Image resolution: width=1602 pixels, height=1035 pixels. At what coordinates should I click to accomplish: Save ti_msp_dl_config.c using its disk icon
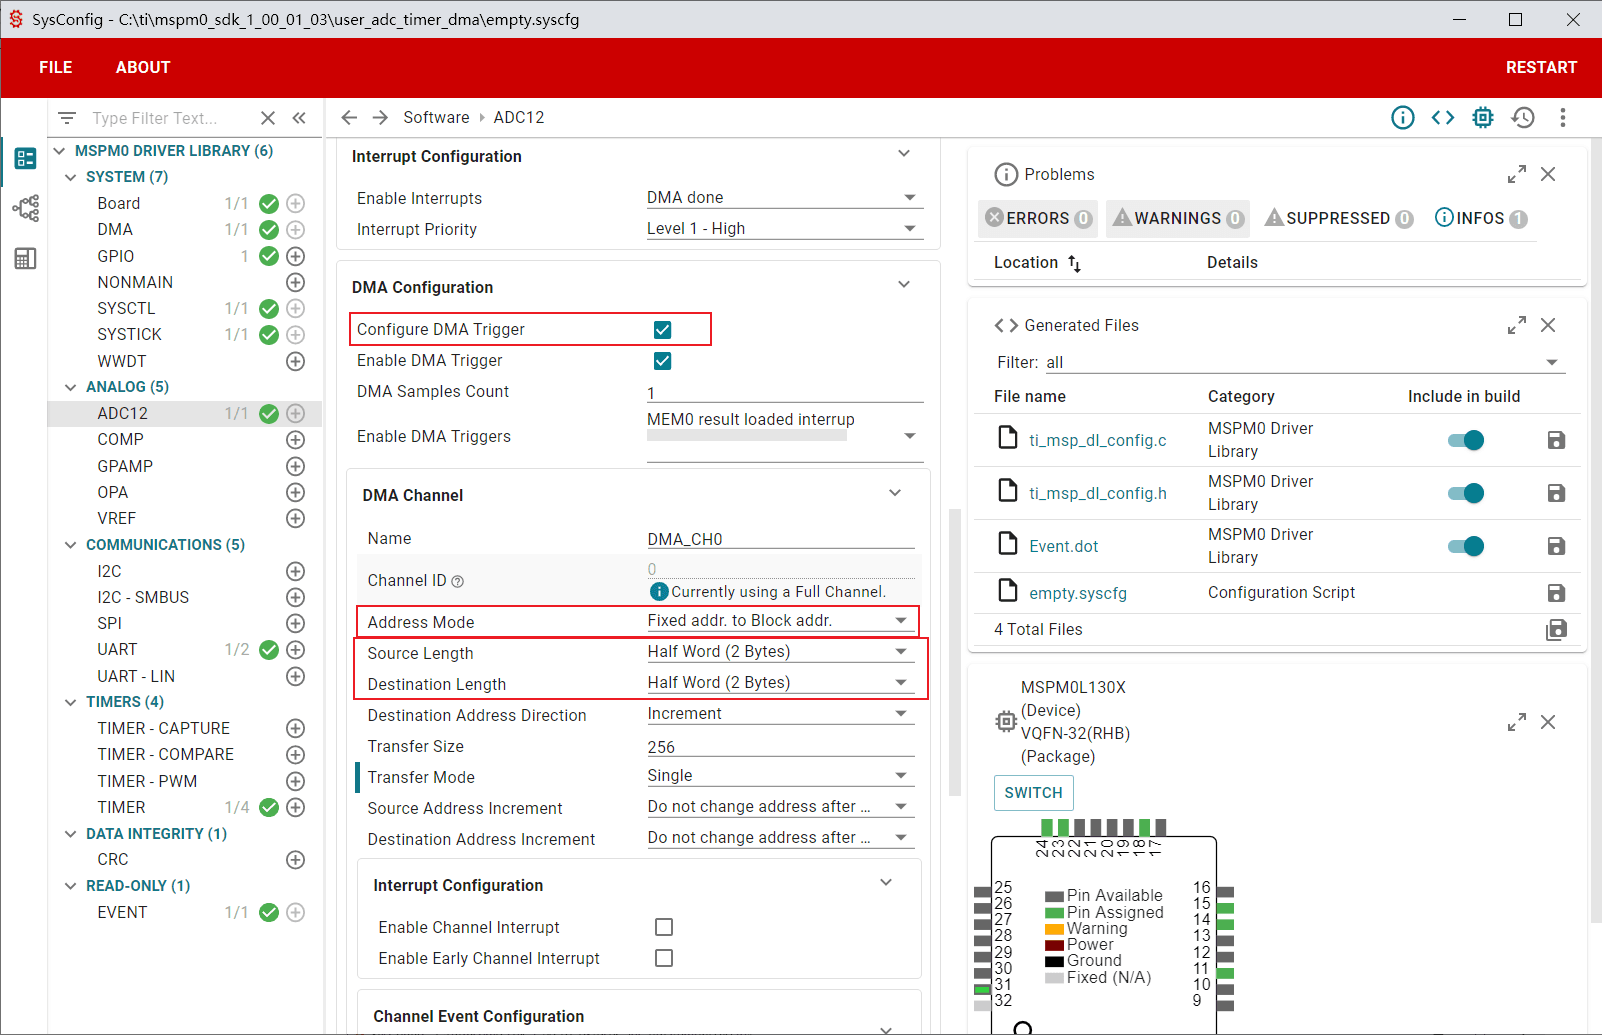coord(1556,440)
